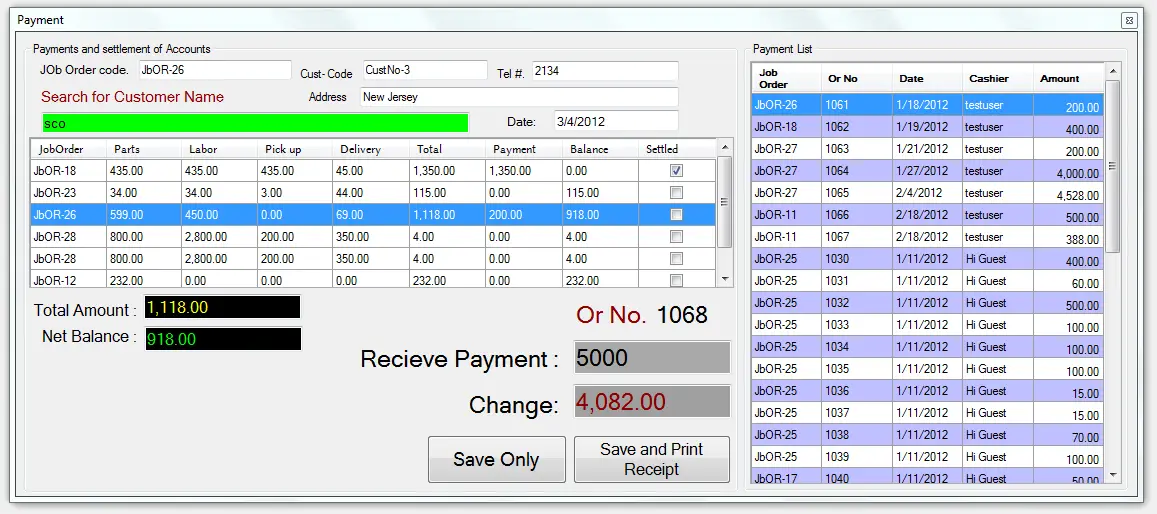Image resolution: width=1157 pixels, height=514 pixels.
Task: Click Payment List Or No column header
Action: click(857, 78)
